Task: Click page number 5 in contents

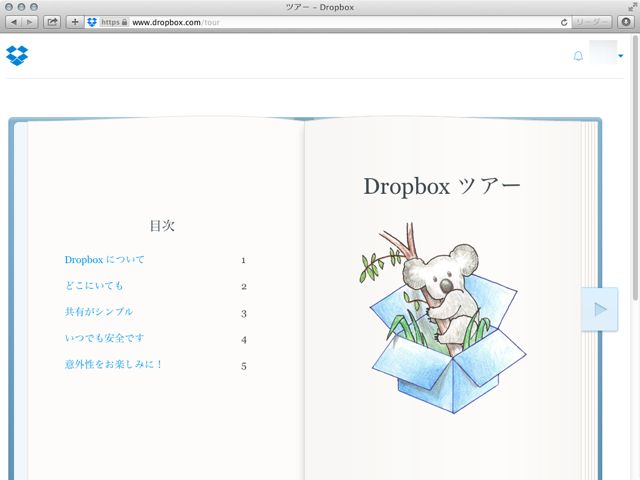Action: click(244, 366)
